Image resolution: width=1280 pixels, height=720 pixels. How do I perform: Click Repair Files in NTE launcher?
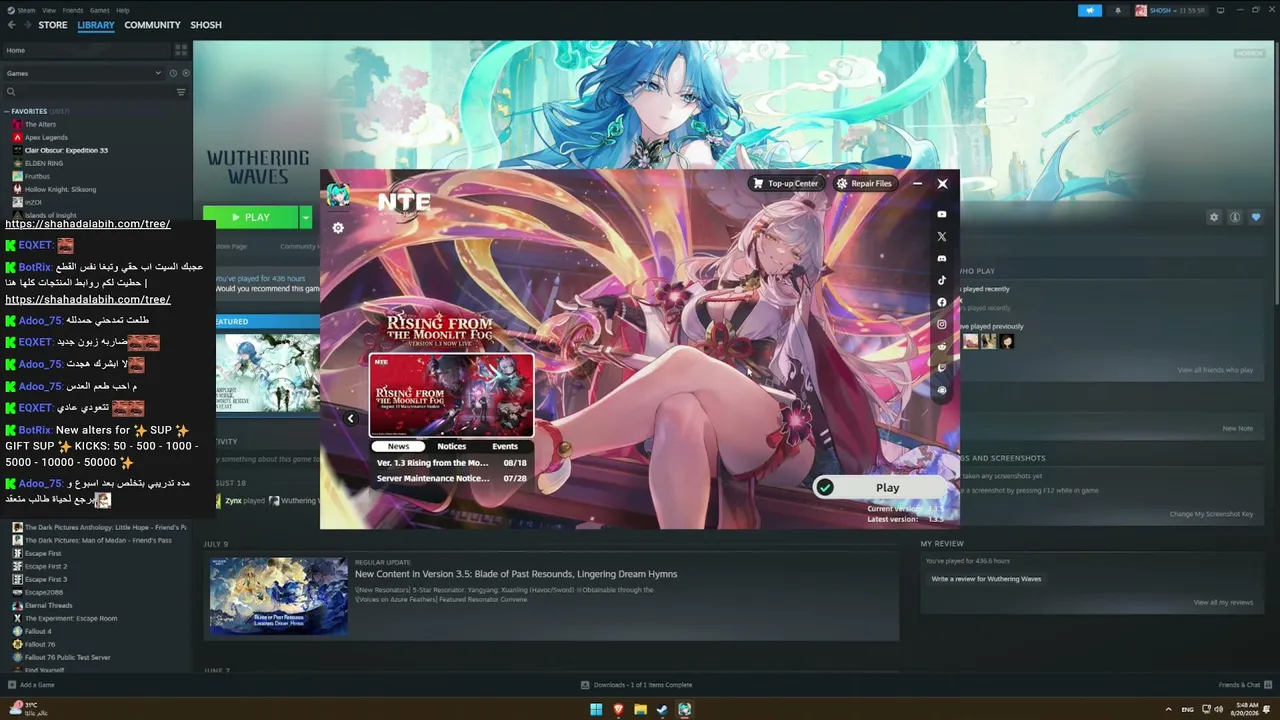coord(864,183)
